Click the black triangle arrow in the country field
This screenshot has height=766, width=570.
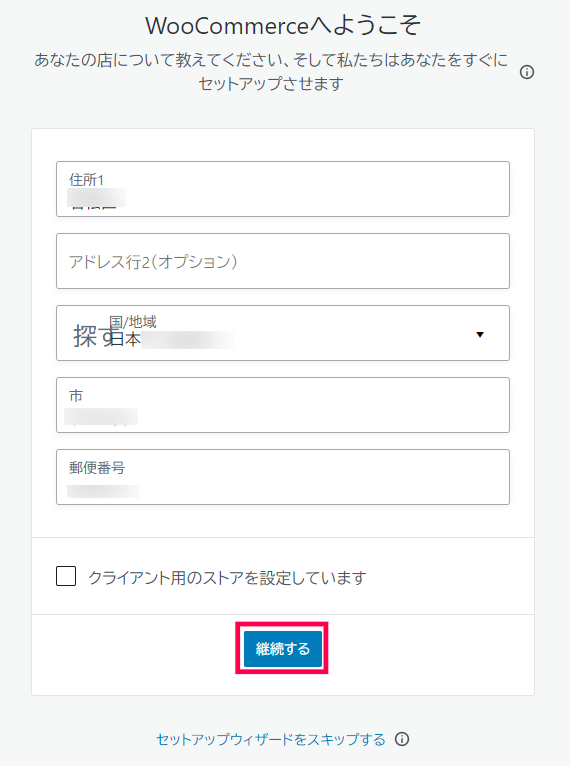[x=480, y=335]
